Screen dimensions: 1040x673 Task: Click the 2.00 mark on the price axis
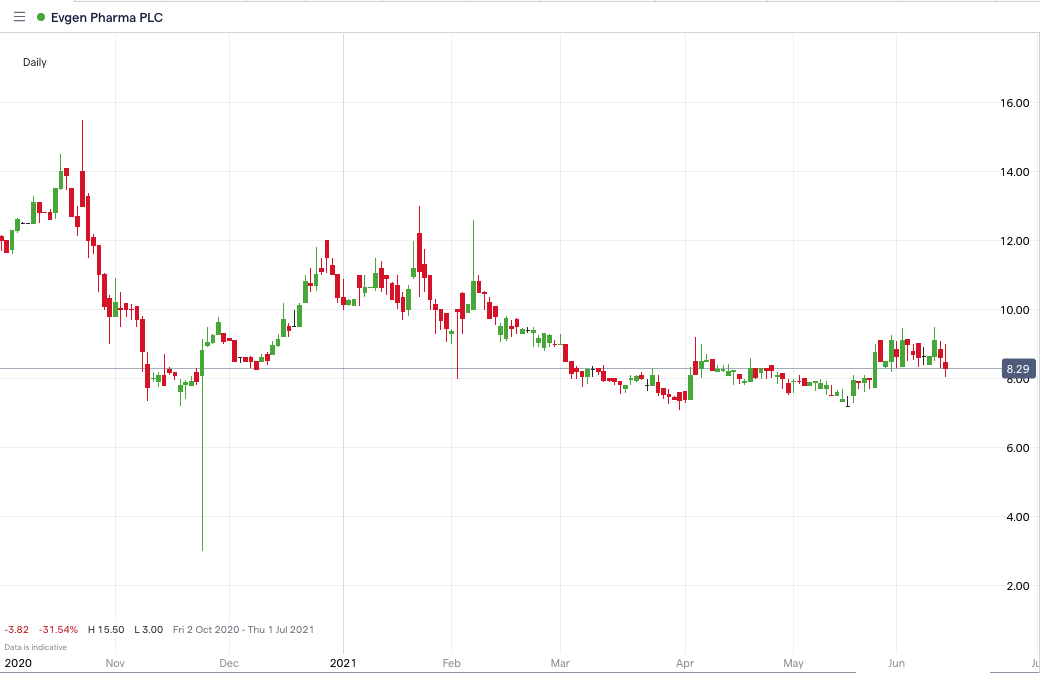(1018, 587)
